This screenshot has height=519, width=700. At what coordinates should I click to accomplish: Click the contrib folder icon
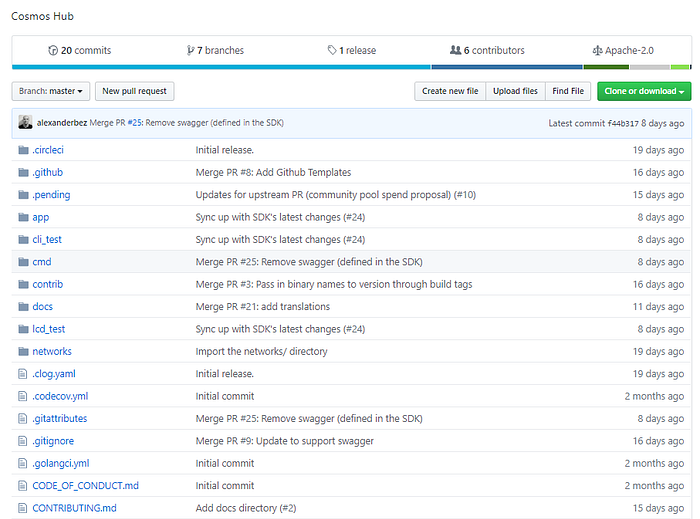point(23,284)
